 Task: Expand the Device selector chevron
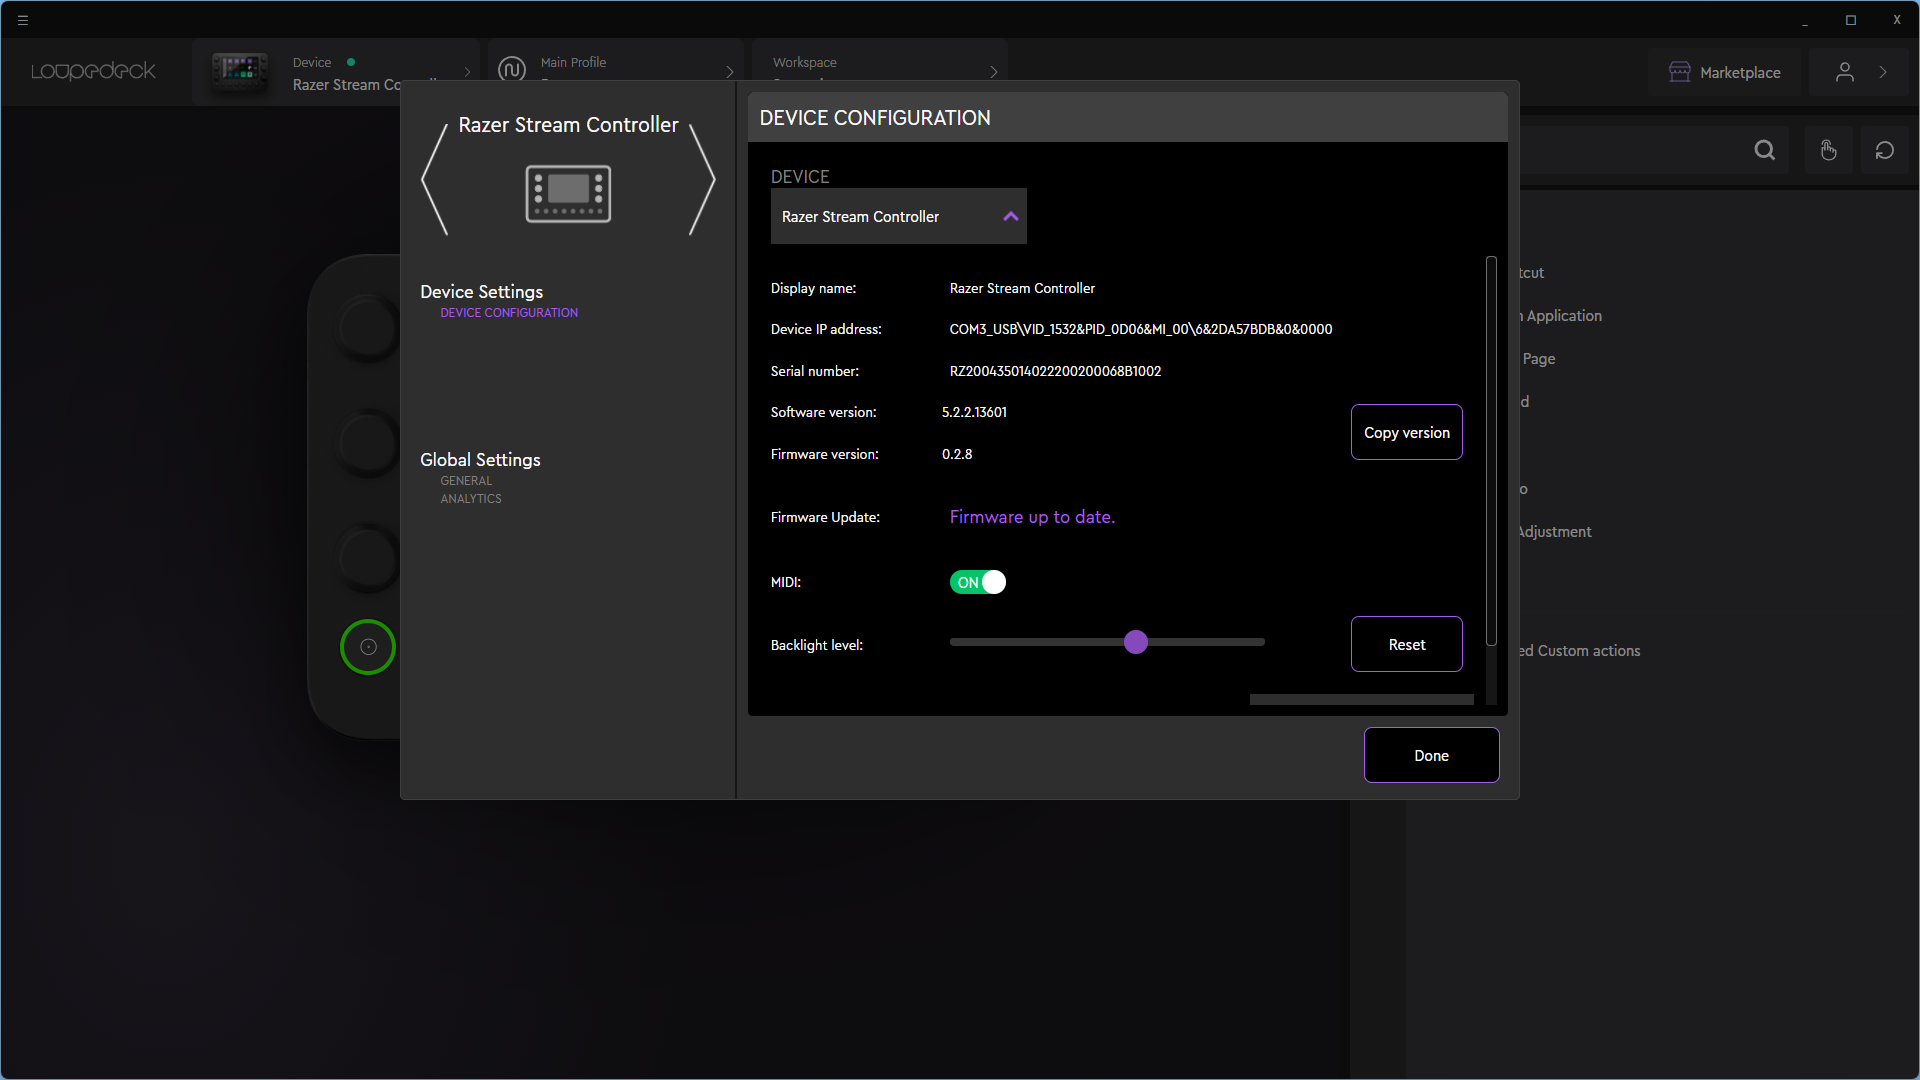click(467, 72)
